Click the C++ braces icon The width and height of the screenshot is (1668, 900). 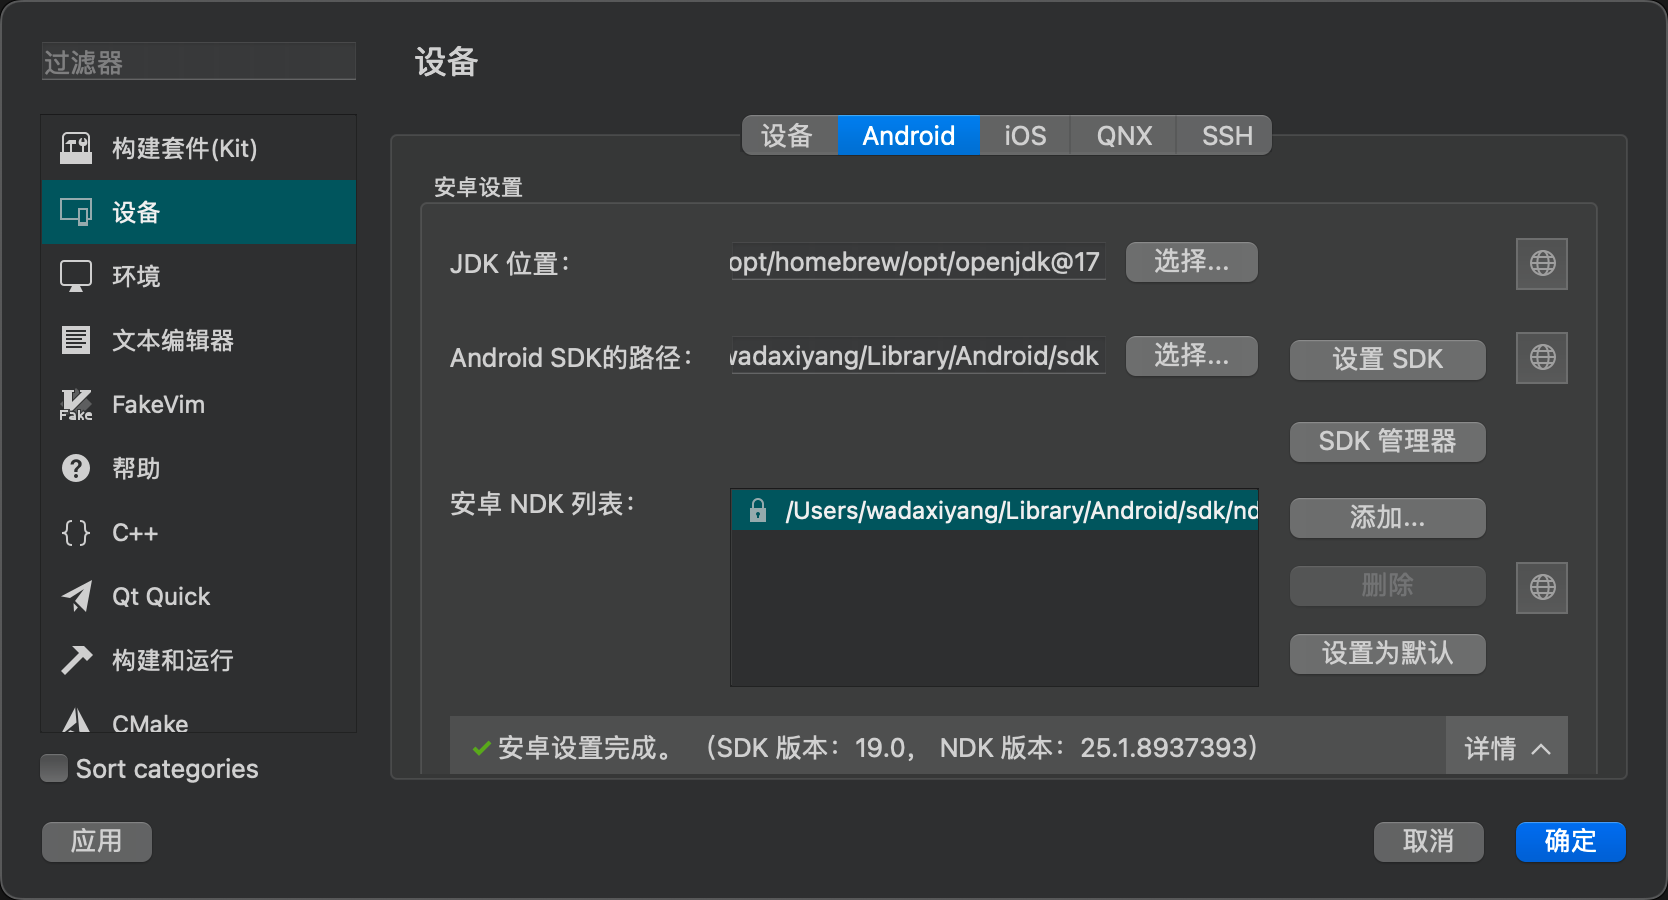pos(76,532)
